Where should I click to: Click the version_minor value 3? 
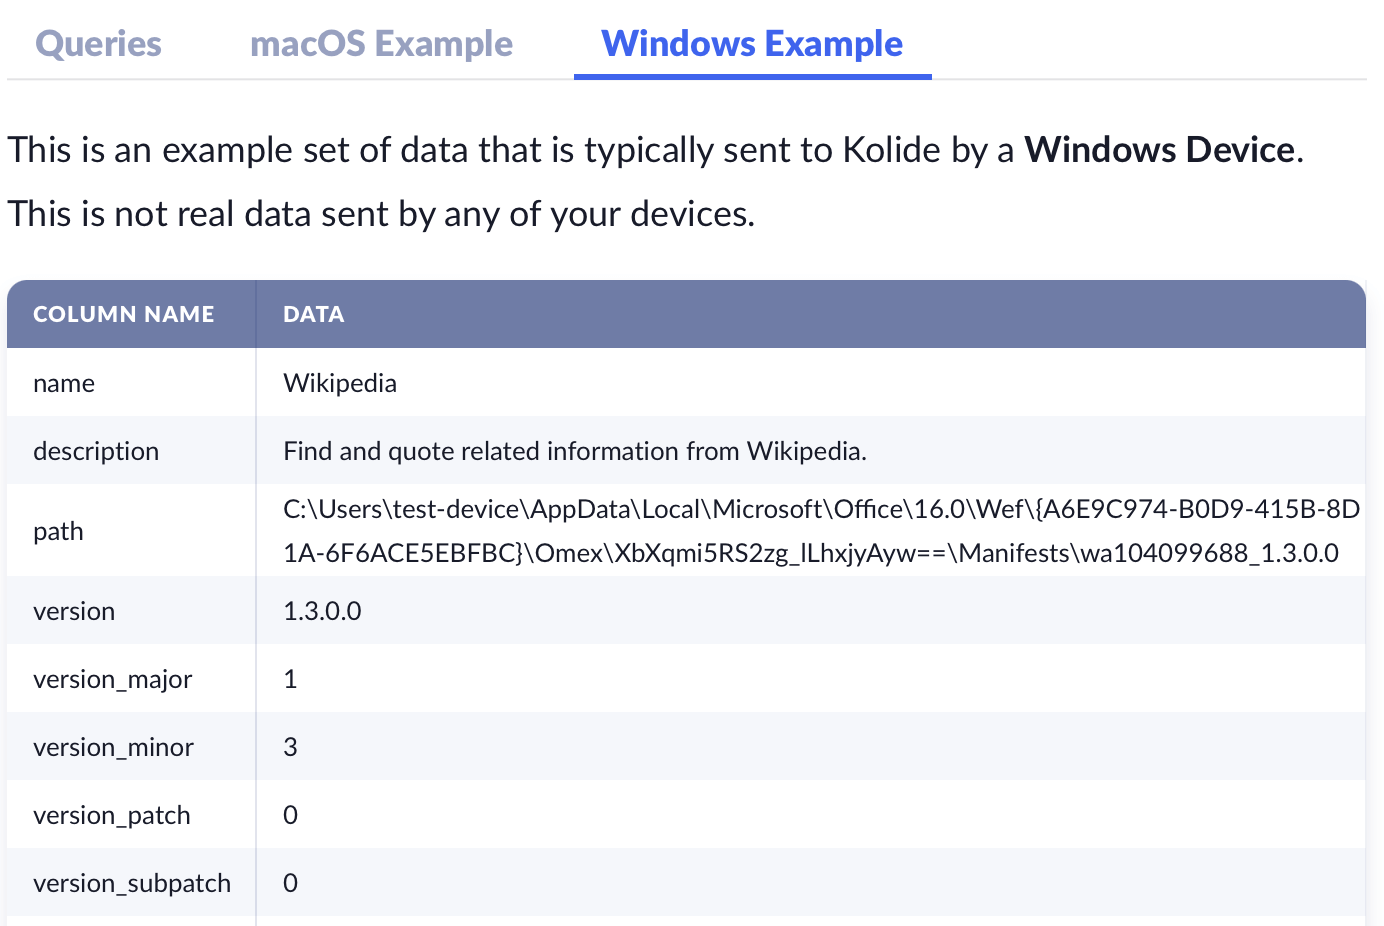(290, 747)
